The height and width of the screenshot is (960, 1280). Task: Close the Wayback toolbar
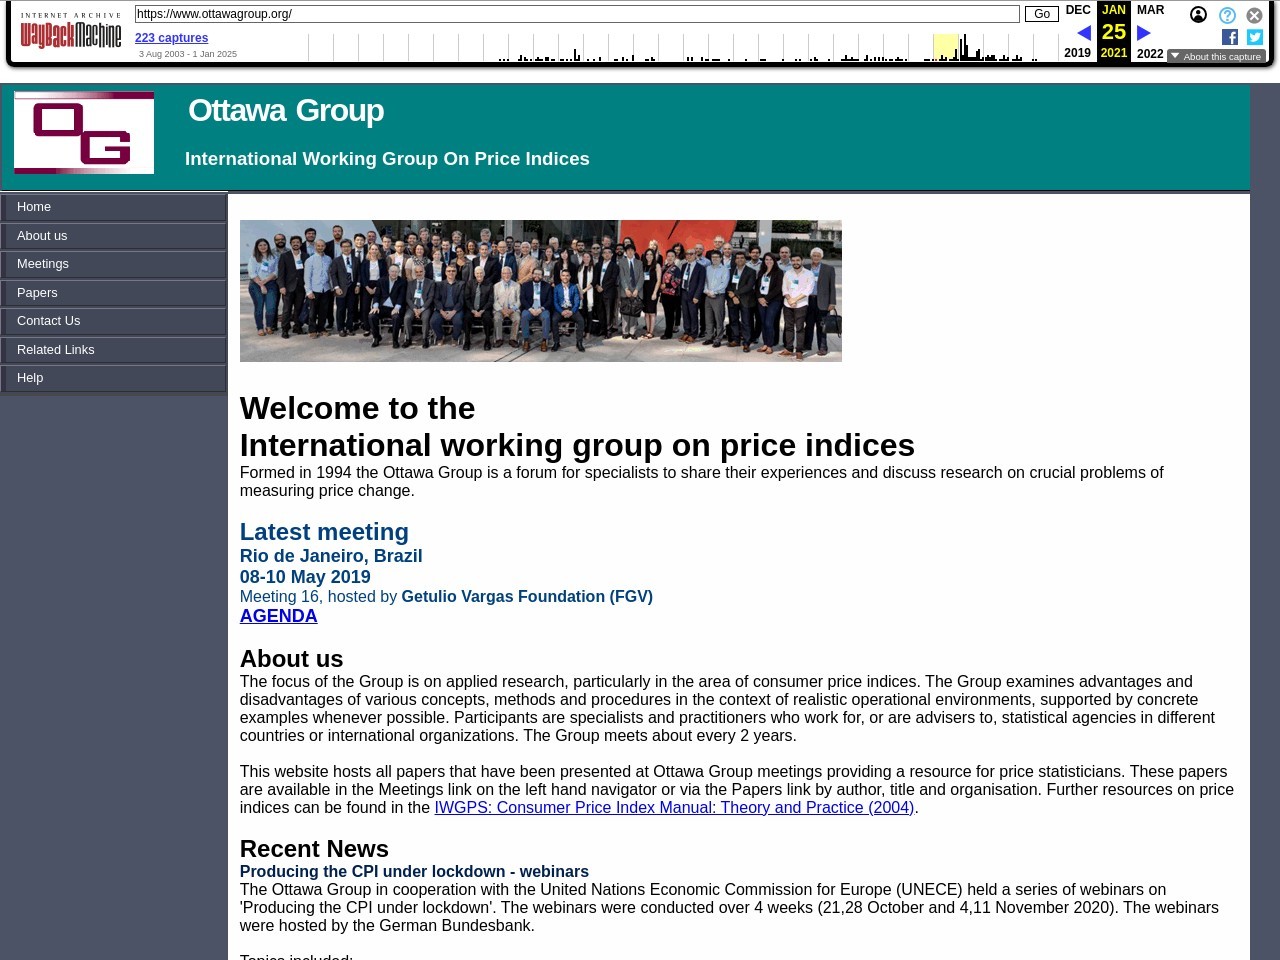(1254, 15)
